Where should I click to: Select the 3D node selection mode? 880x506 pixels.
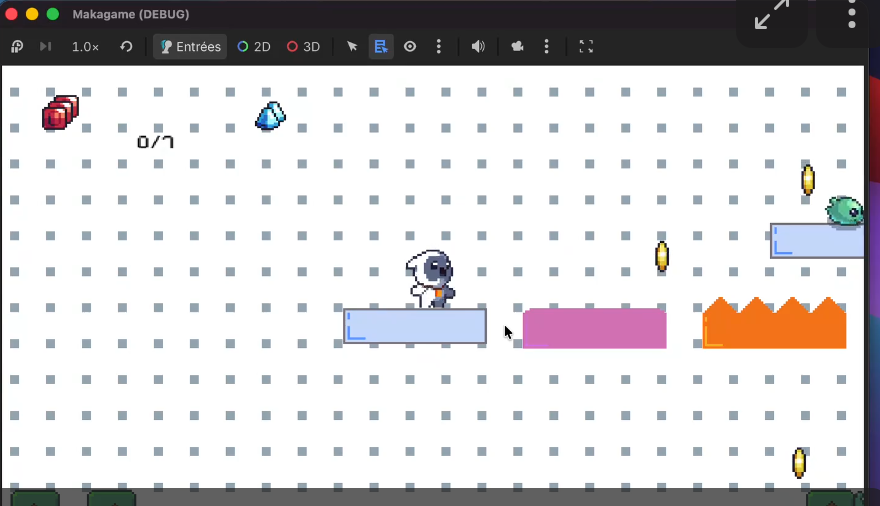(x=303, y=47)
